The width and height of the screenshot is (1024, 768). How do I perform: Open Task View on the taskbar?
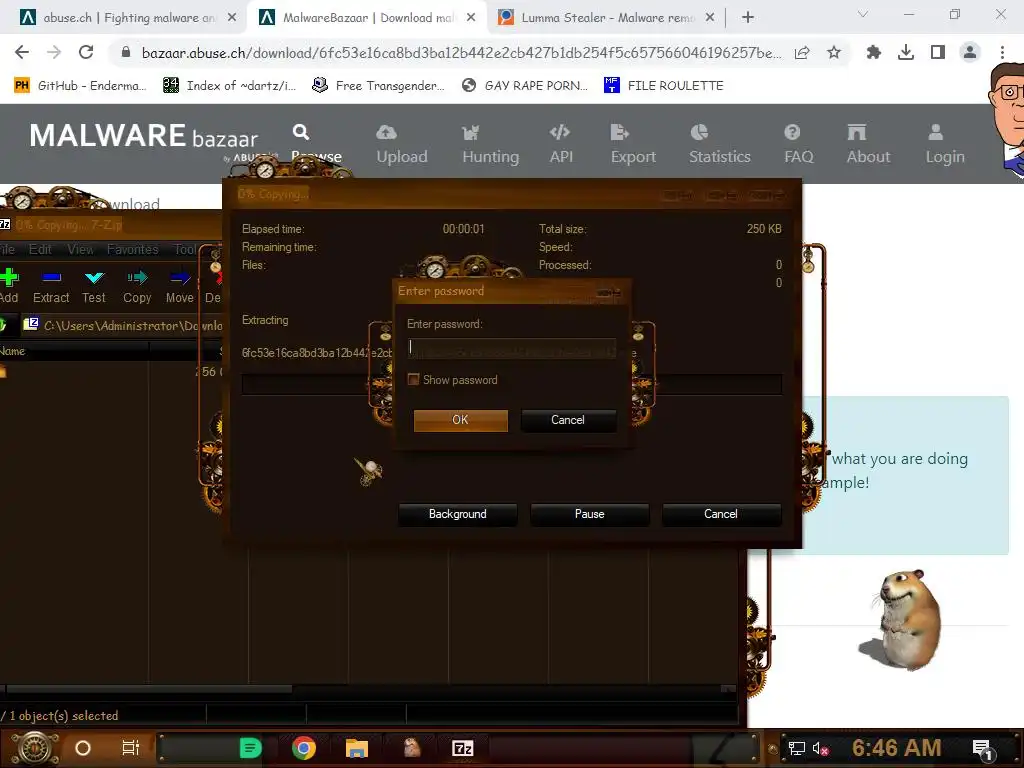[131, 748]
